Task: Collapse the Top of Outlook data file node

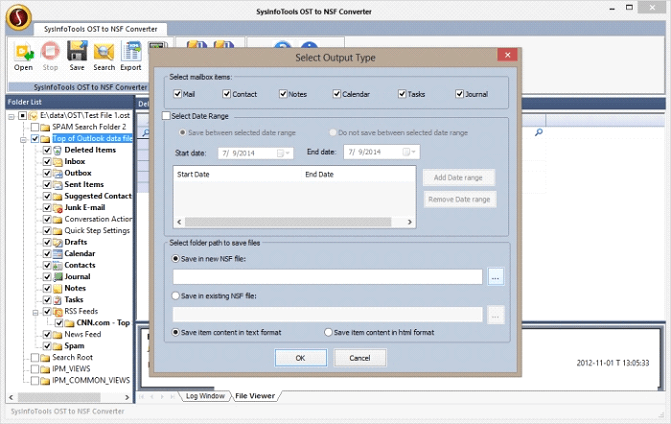Action: point(24,139)
